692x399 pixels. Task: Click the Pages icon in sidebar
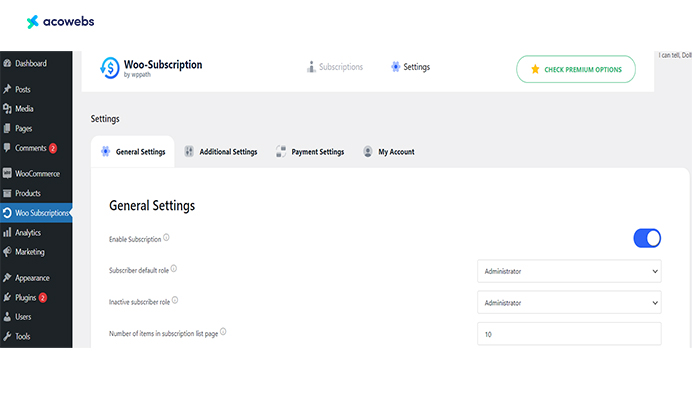point(7,128)
